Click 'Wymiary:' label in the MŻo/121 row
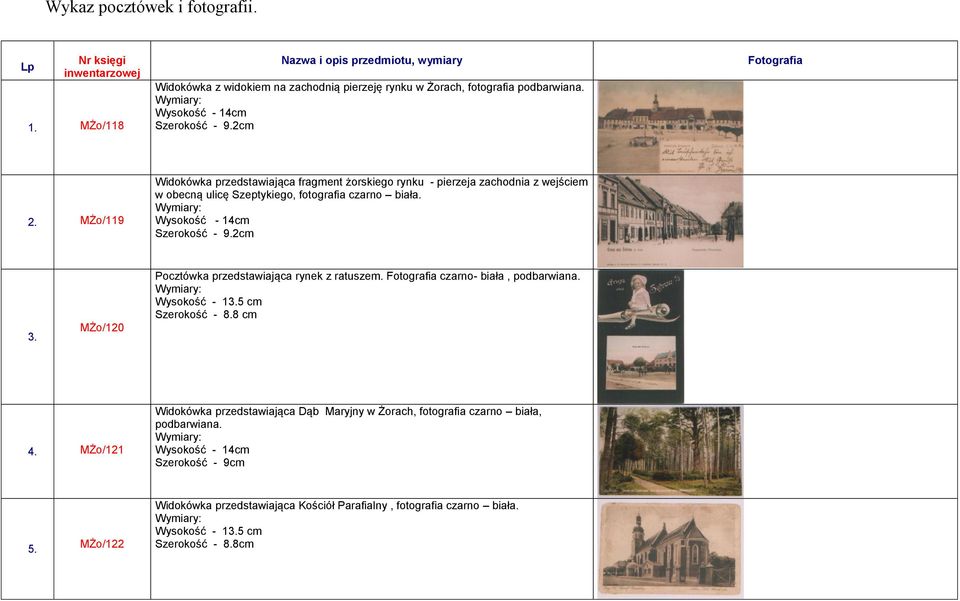 tap(178, 438)
